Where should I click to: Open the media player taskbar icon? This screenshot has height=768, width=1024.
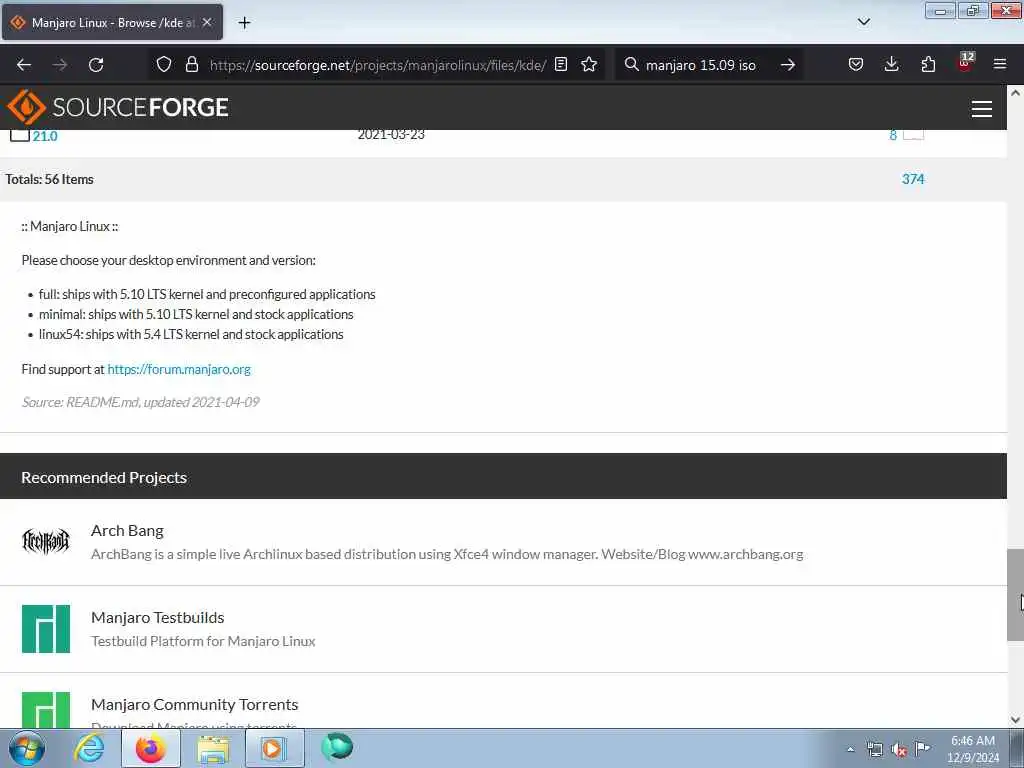(x=274, y=748)
